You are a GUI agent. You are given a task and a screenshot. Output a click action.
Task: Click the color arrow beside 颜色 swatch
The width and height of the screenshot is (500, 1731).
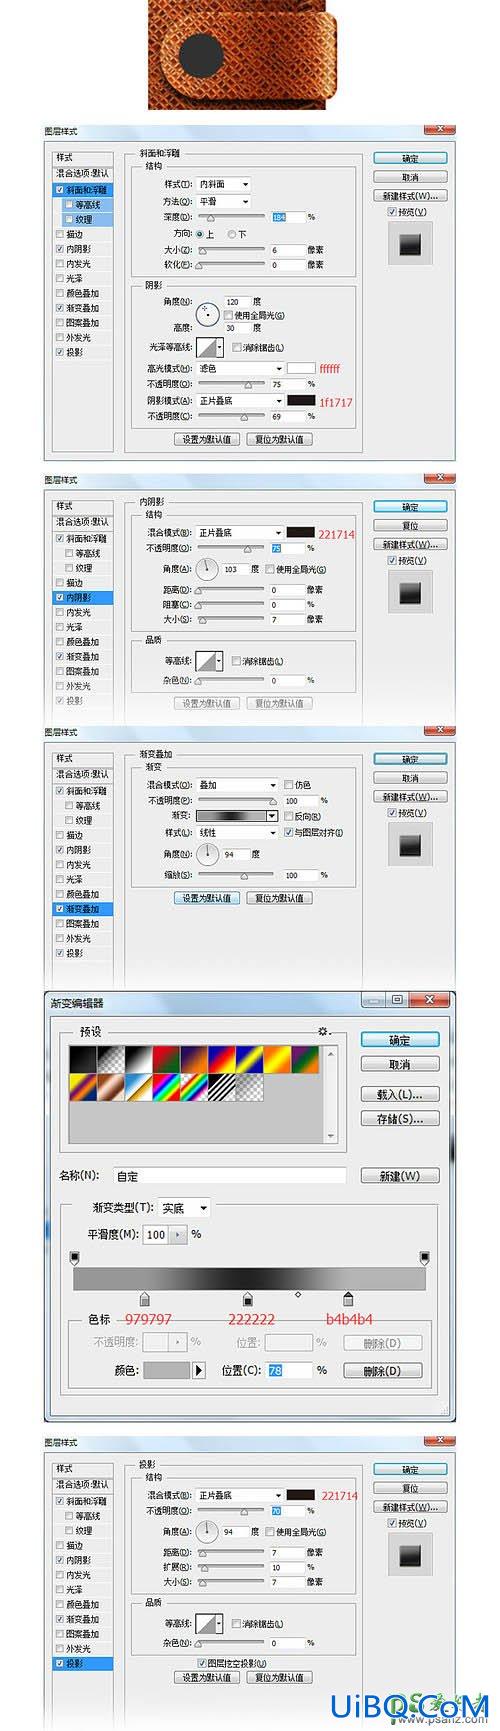point(198,1370)
